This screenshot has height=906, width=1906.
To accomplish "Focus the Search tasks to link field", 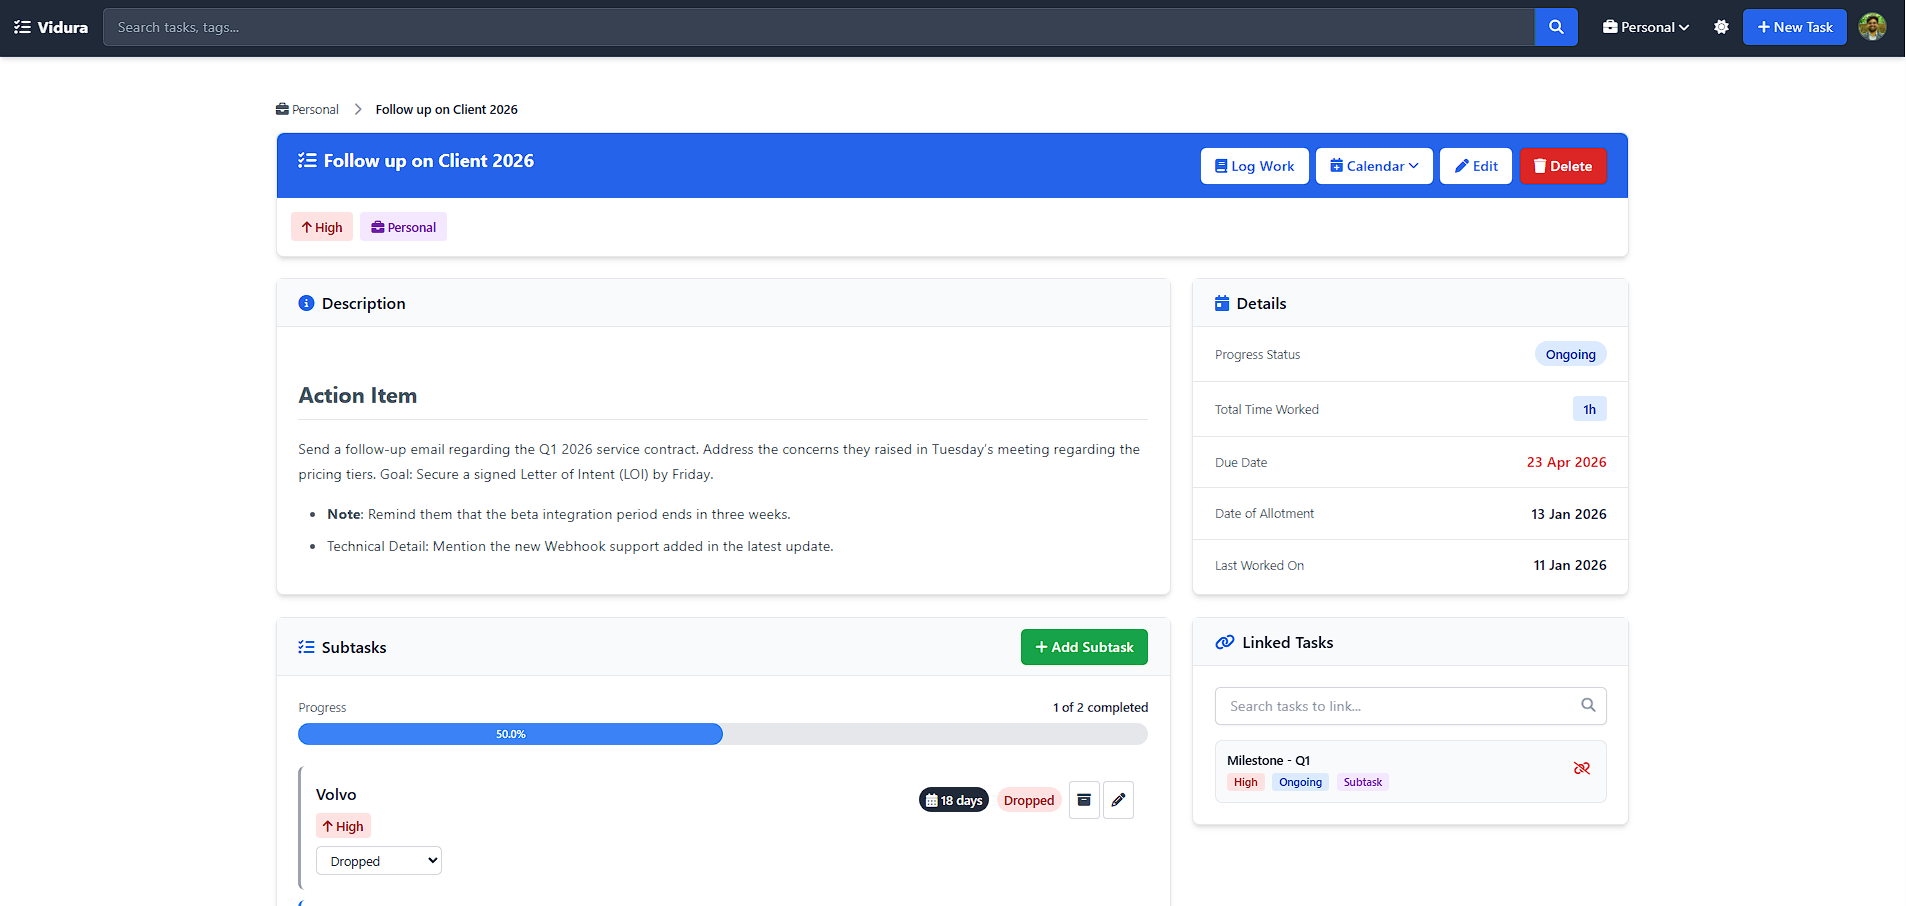I will (1395, 706).
